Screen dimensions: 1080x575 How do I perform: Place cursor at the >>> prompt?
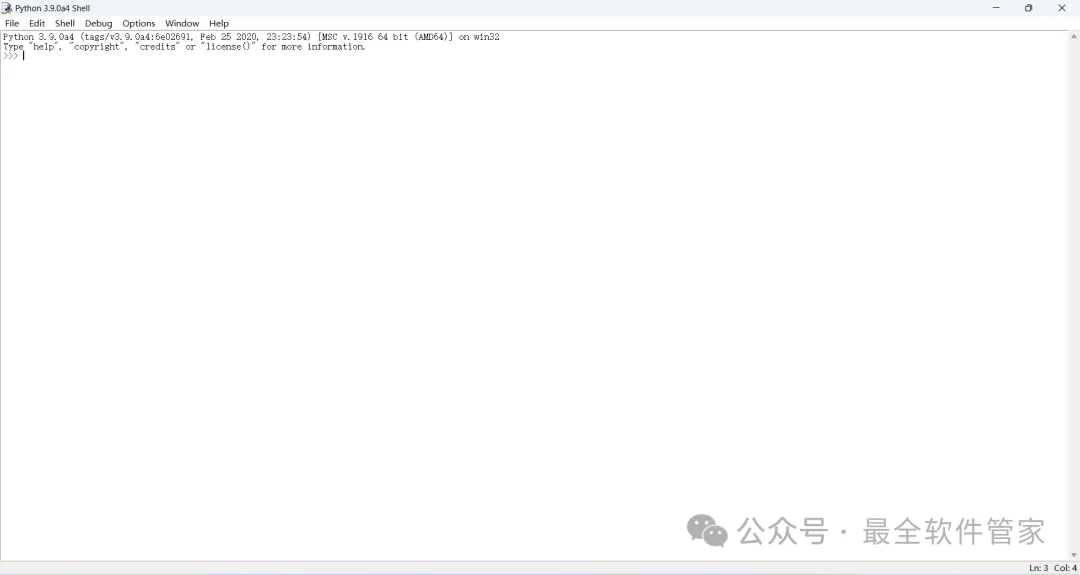23,56
